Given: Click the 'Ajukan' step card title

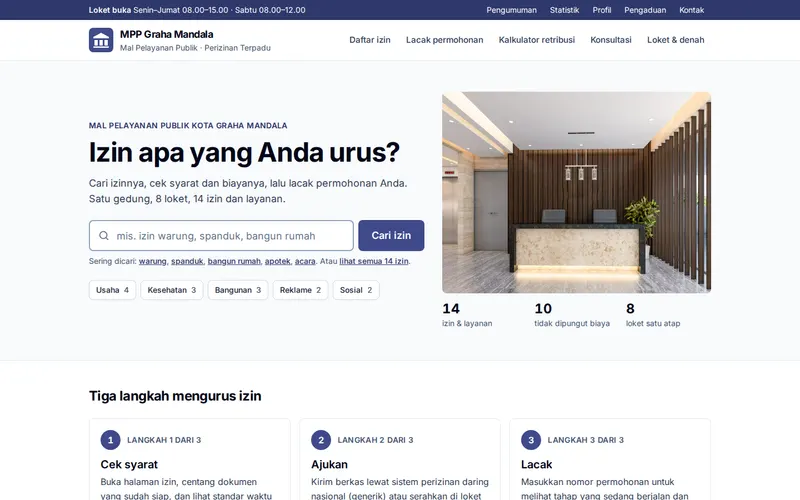Looking at the screenshot, I should (330, 464).
